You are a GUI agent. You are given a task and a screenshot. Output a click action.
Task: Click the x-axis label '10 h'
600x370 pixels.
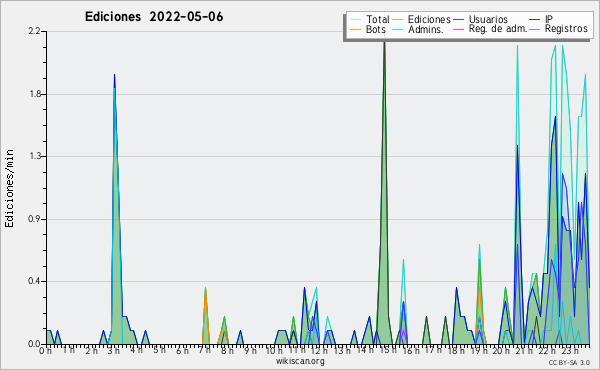pos(274,350)
